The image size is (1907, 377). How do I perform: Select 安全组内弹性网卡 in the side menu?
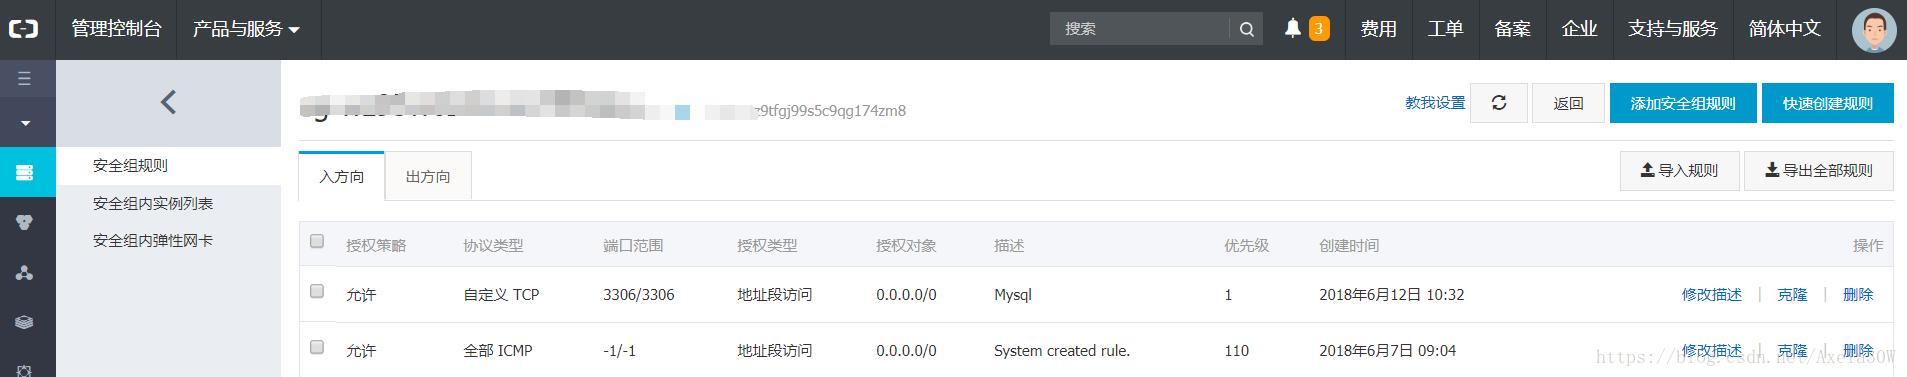click(153, 241)
